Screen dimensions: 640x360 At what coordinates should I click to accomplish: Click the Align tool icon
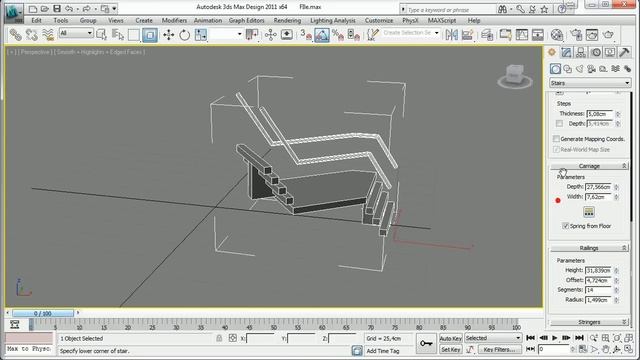[x=468, y=35]
